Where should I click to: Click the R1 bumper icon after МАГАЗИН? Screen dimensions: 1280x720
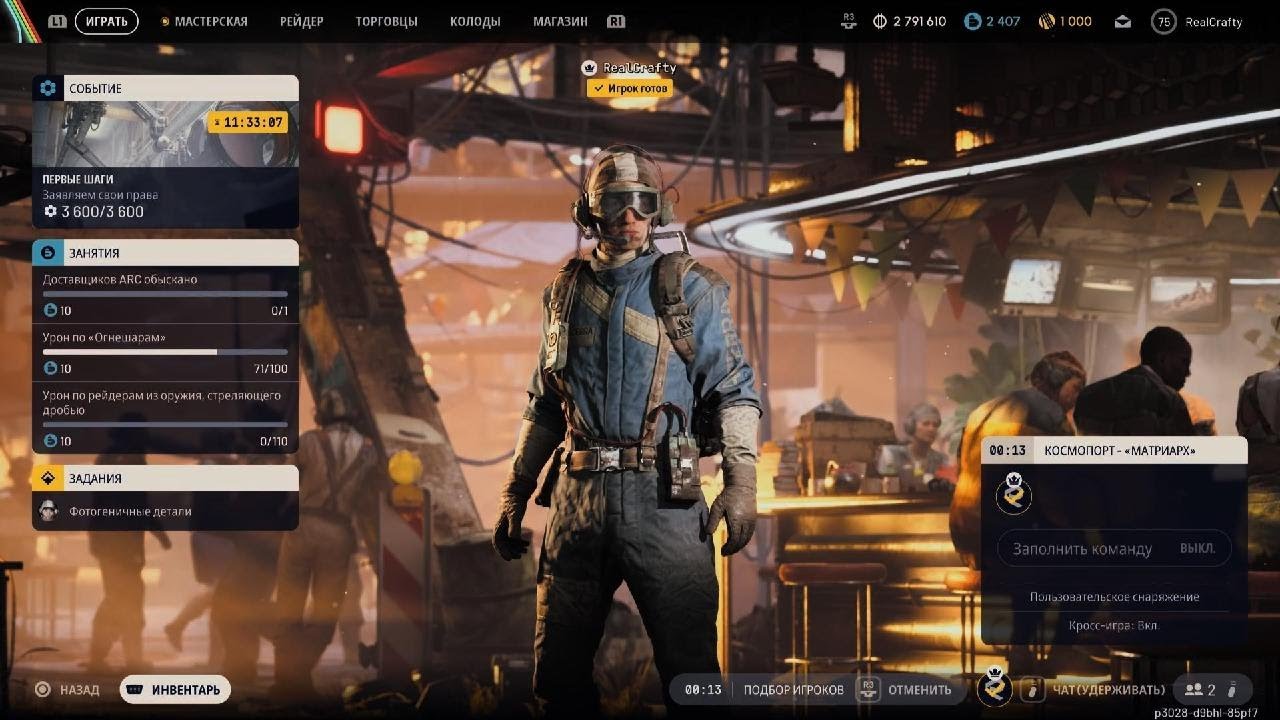tap(616, 21)
